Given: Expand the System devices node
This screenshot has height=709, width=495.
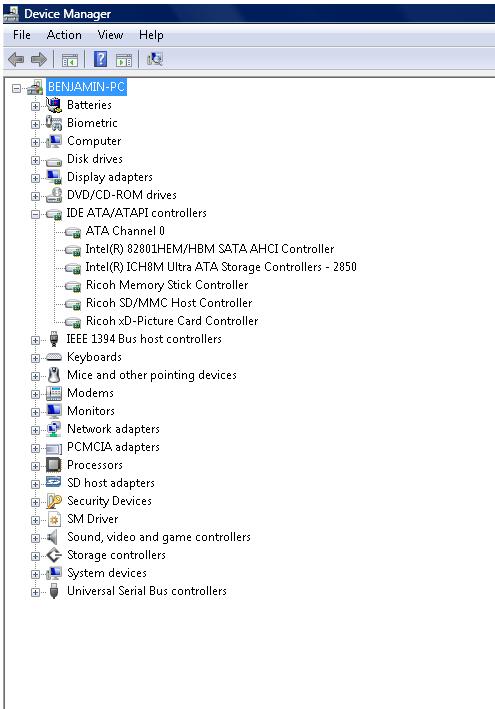Looking at the screenshot, I should tap(35, 574).
